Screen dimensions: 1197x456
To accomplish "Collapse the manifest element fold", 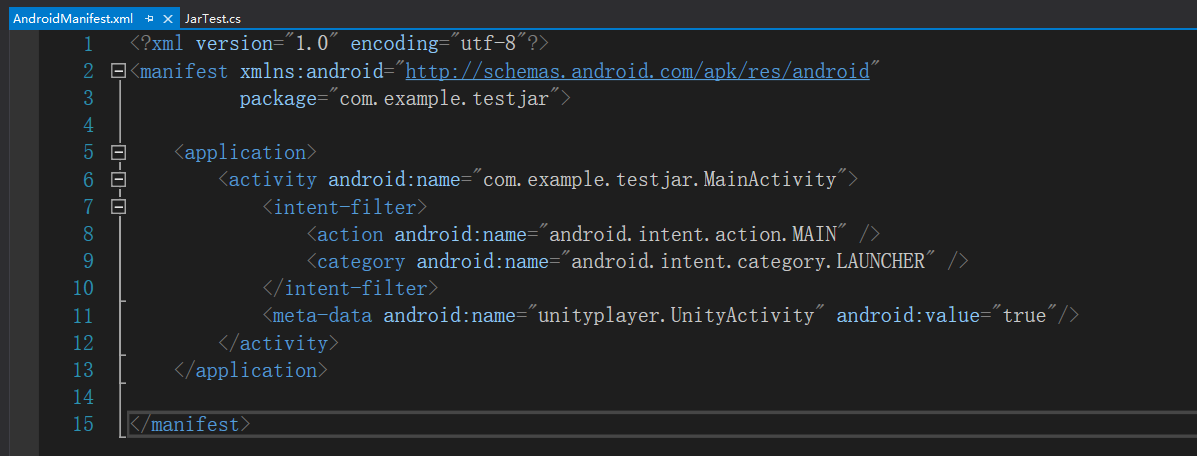I will [118, 71].
